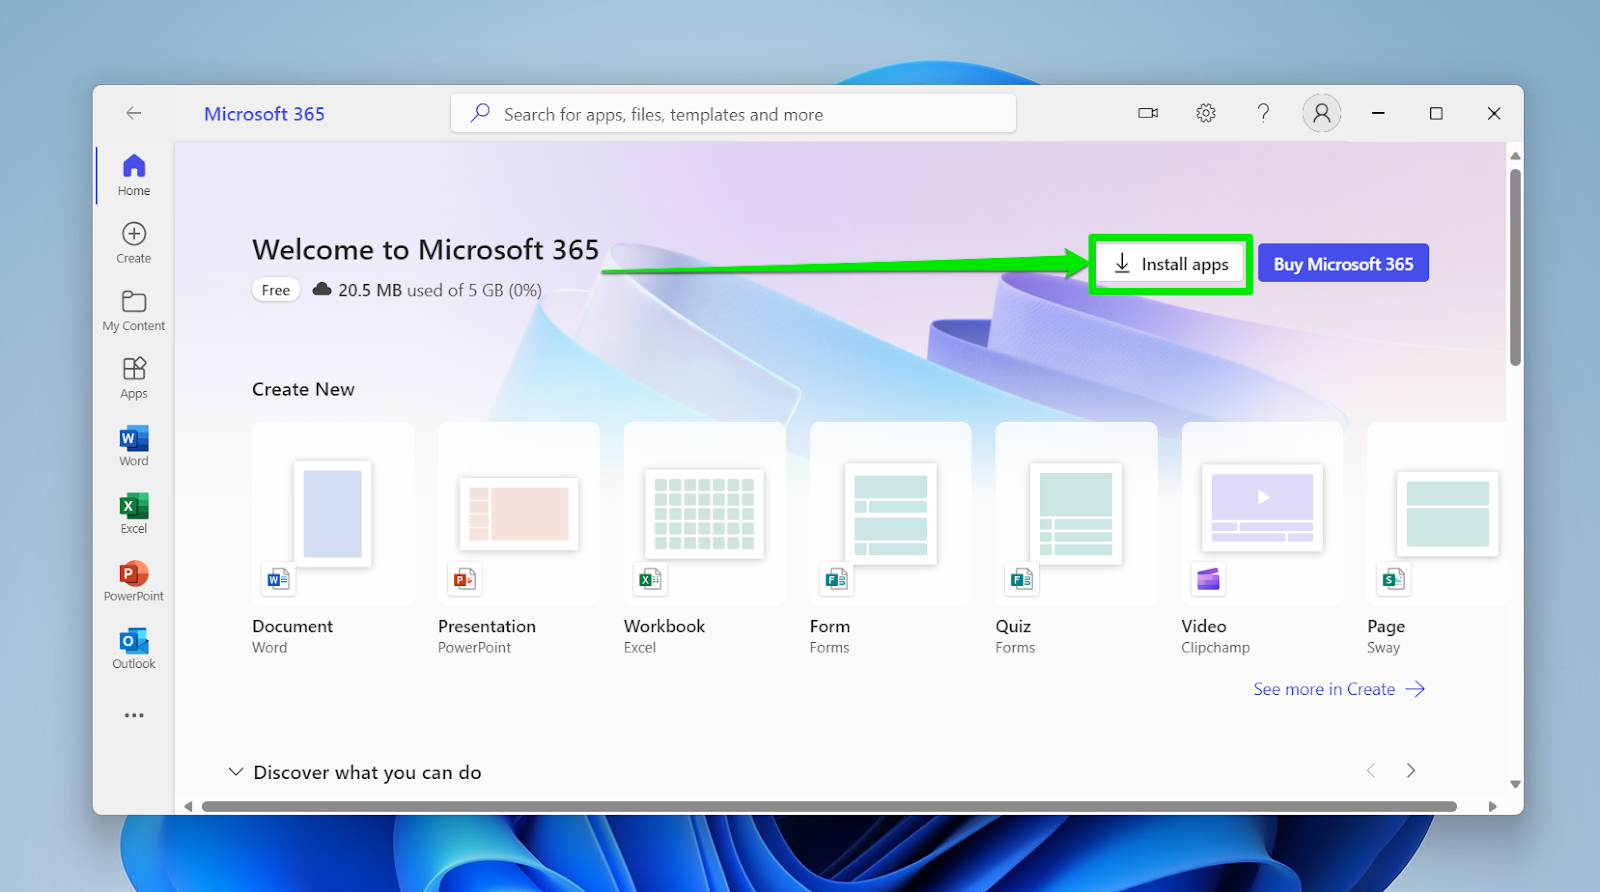
Task: Click the Clipchamp badge on Video card
Action: click(x=1208, y=579)
